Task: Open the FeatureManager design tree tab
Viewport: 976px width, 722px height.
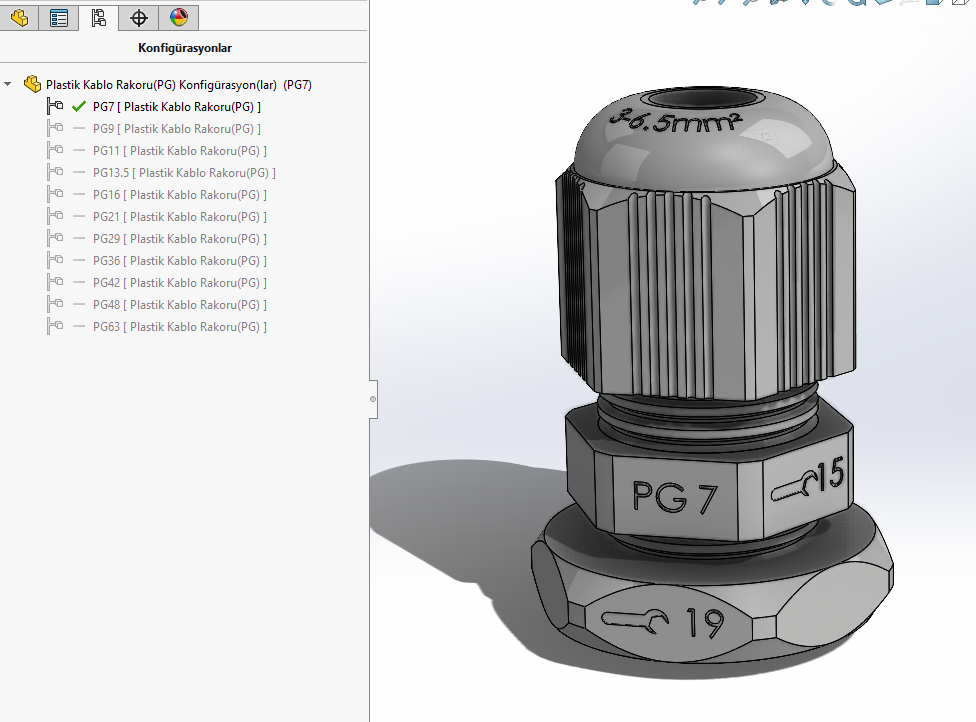Action: (x=19, y=17)
